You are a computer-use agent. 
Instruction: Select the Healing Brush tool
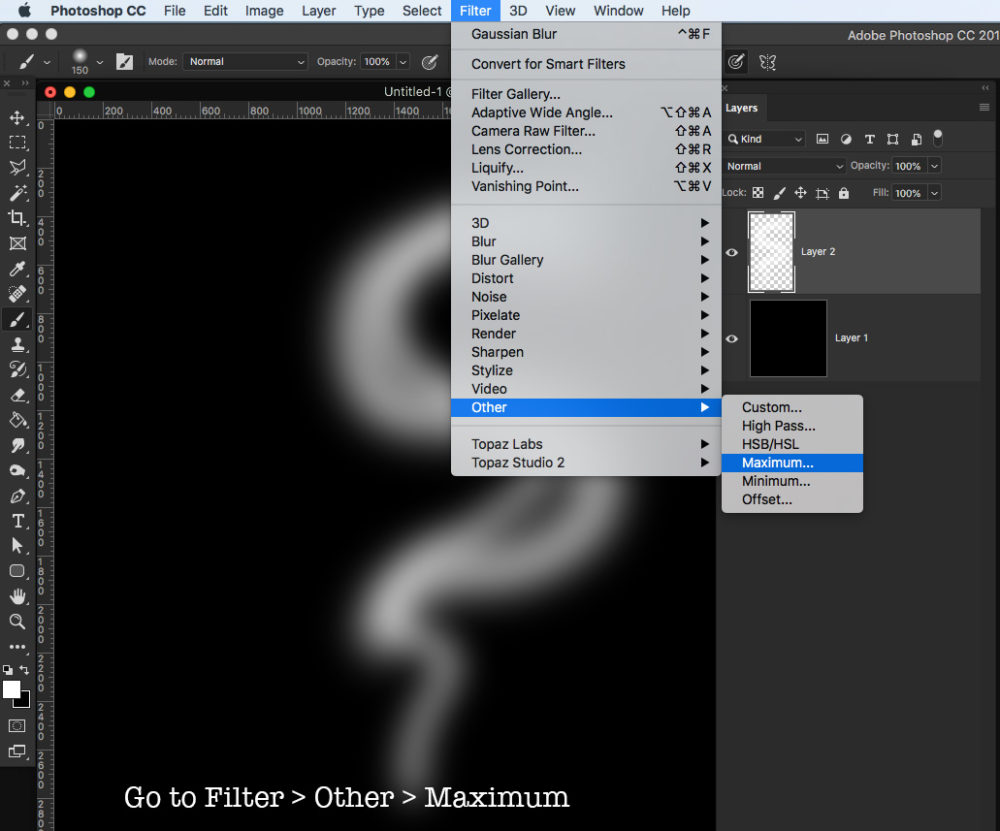[17, 293]
